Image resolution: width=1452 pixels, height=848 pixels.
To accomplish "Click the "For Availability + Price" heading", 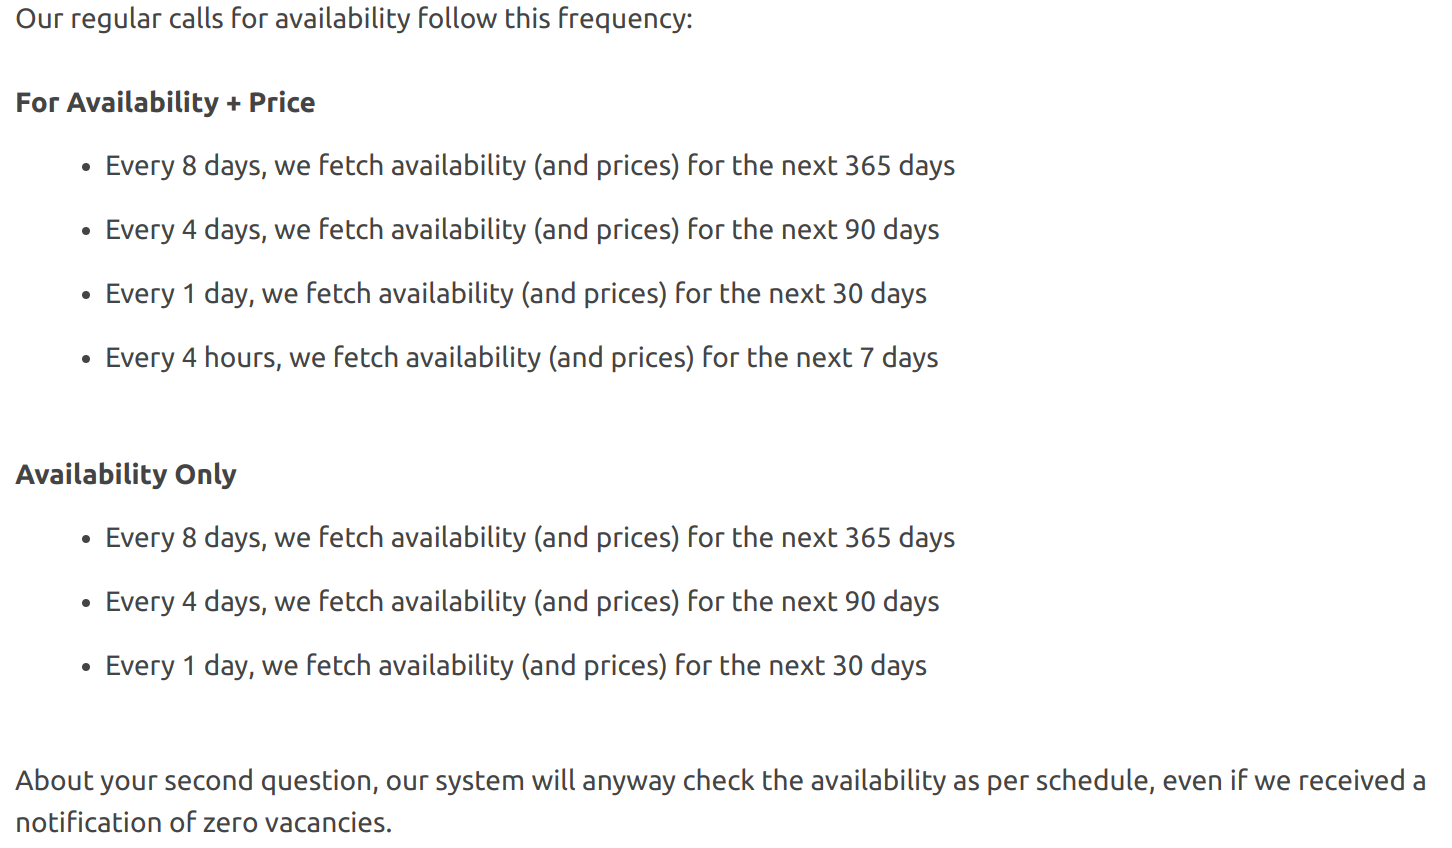I will click(165, 102).
